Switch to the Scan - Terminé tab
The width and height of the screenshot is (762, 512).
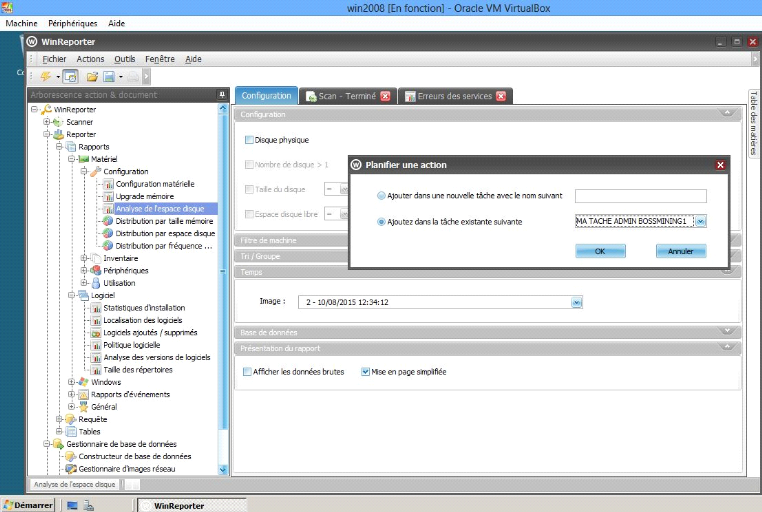click(x=347, y=96)
